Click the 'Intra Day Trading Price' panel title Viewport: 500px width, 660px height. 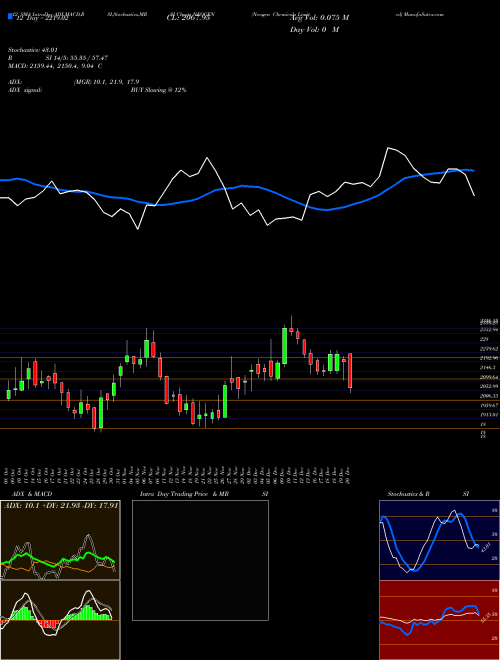pyautogui.click(x=174, y=494)
